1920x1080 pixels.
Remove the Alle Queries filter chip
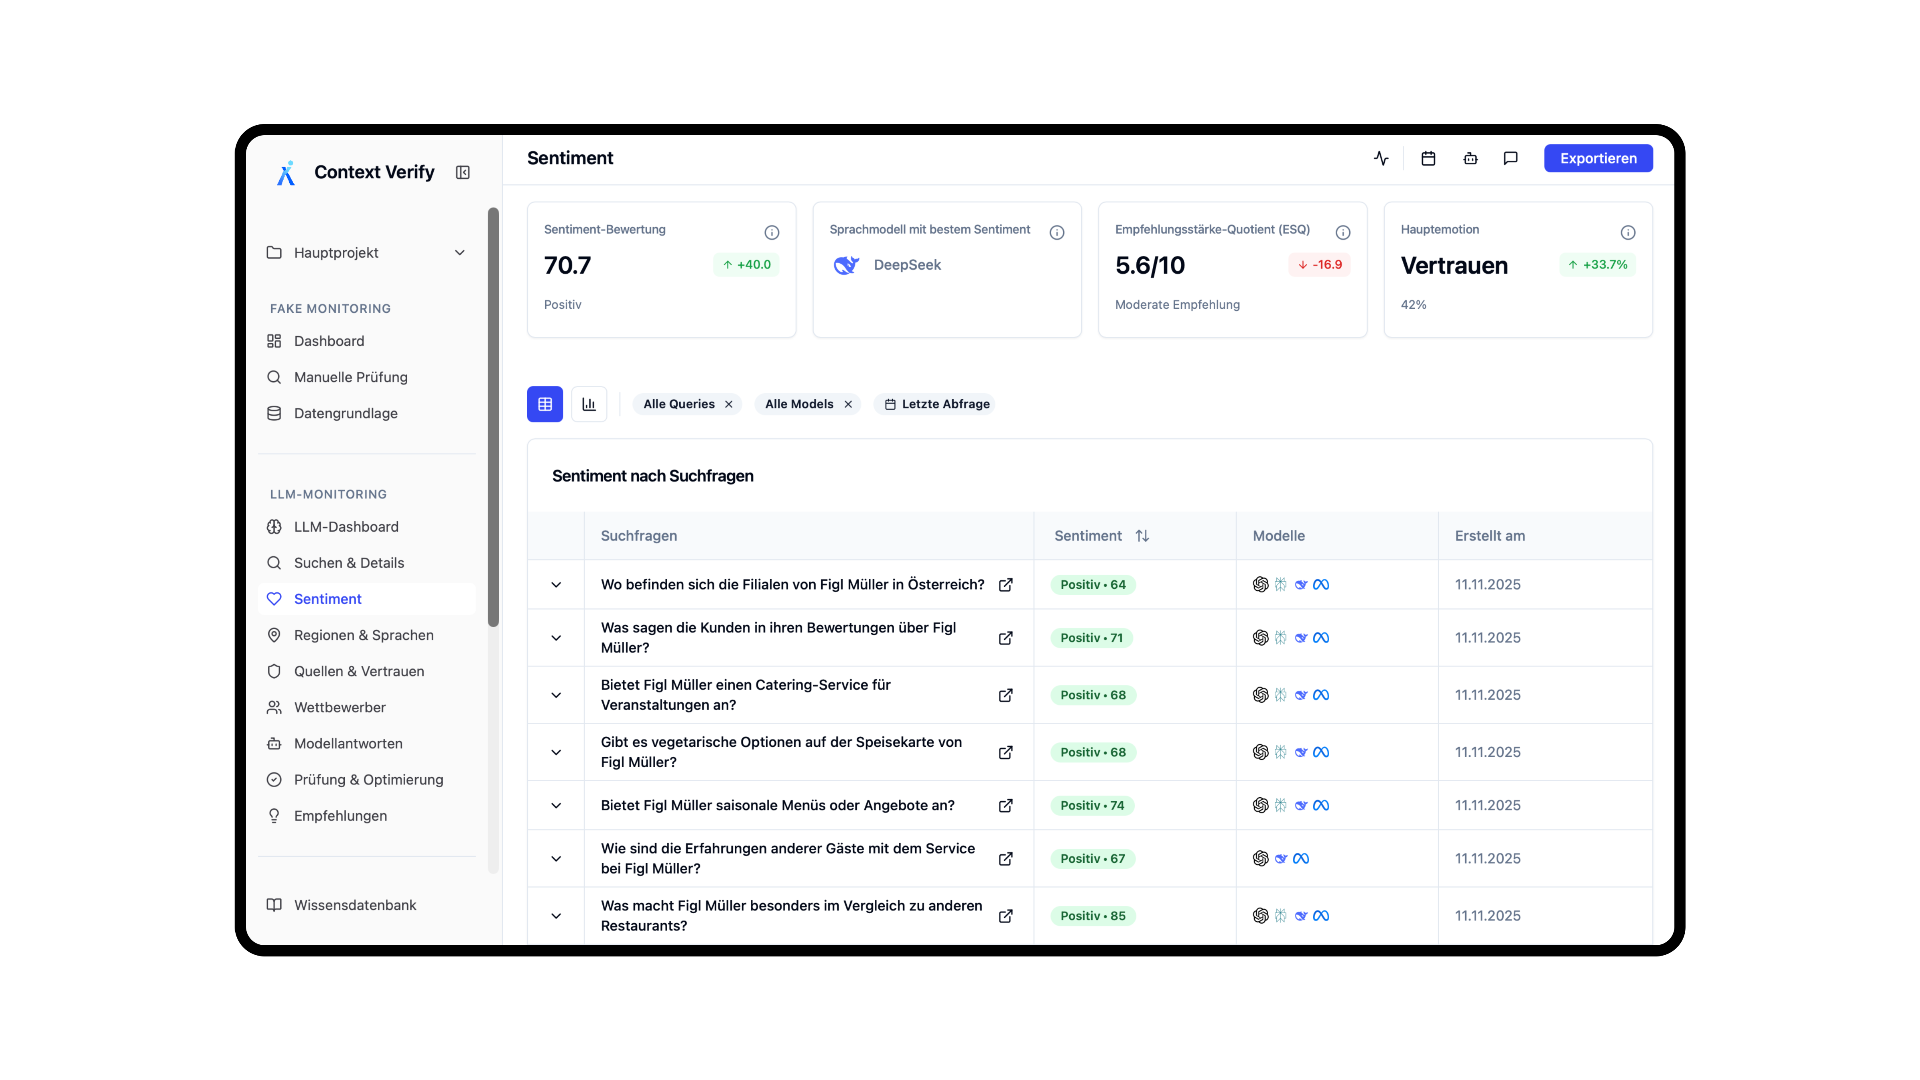(729, 404)
